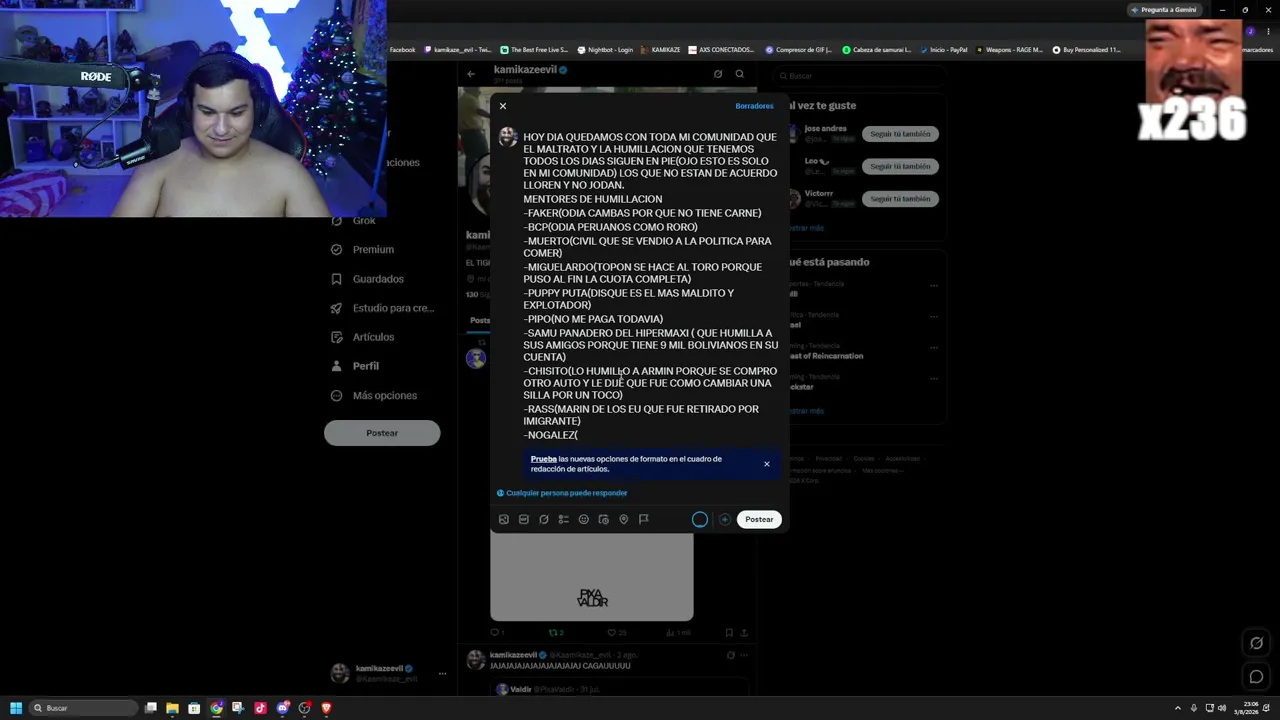Open the emoji picker
The image size is (1280, 720).
tap(584, 519)
